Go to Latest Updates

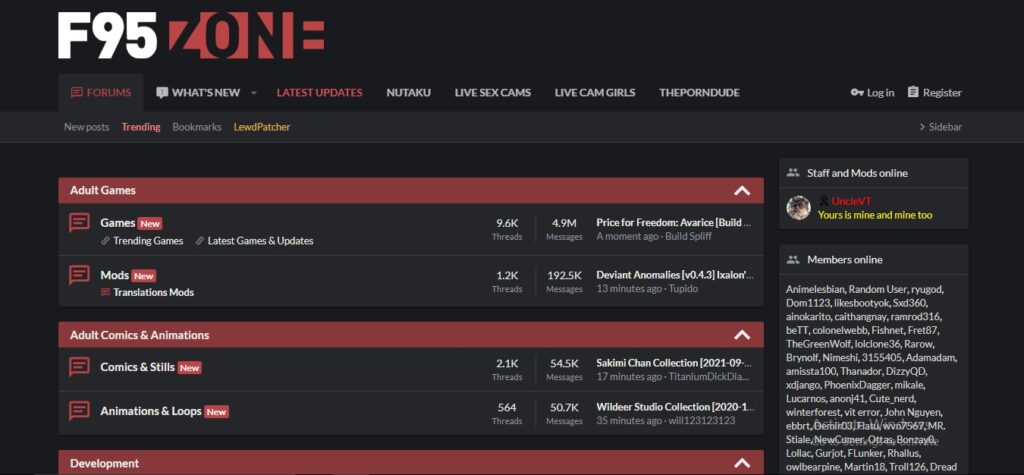[319, 93]
